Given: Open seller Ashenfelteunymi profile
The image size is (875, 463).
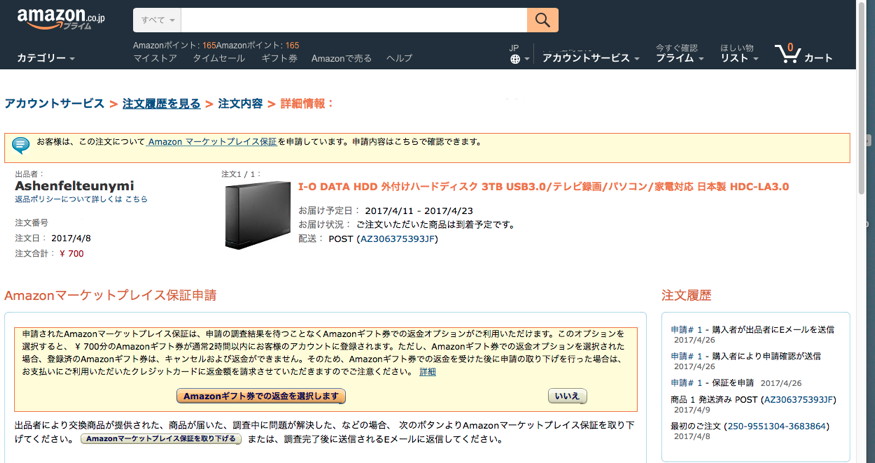Looking at the screenshot, I should click(x=74, y=186).
